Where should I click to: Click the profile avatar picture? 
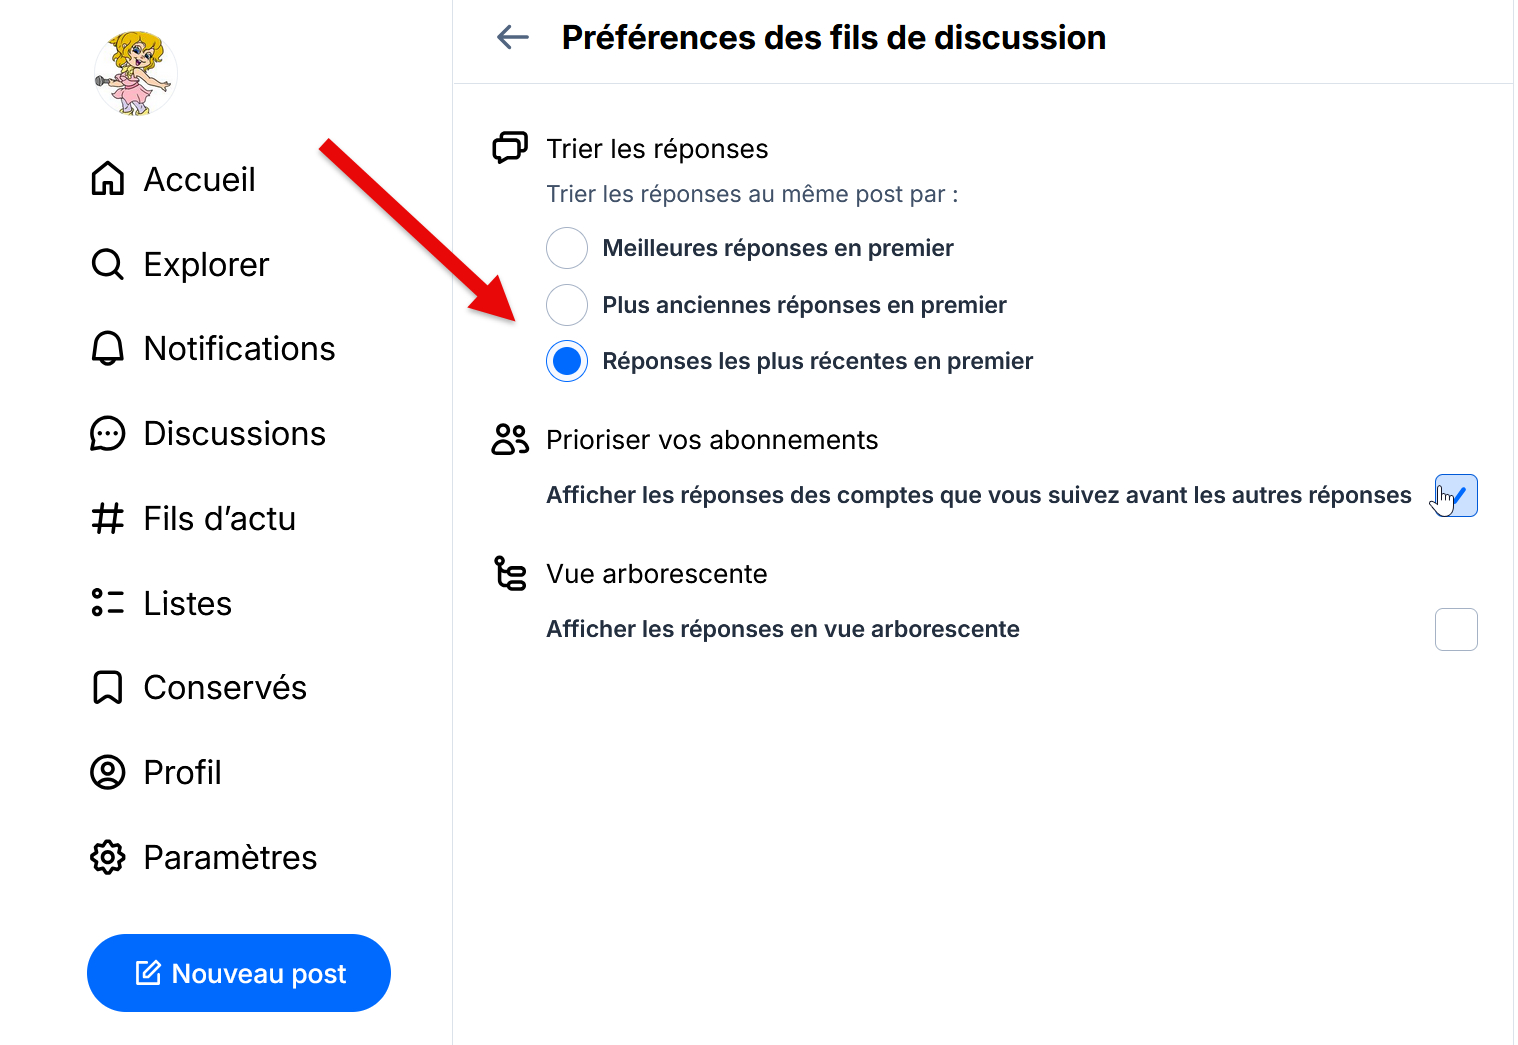(x=135, y=73)
